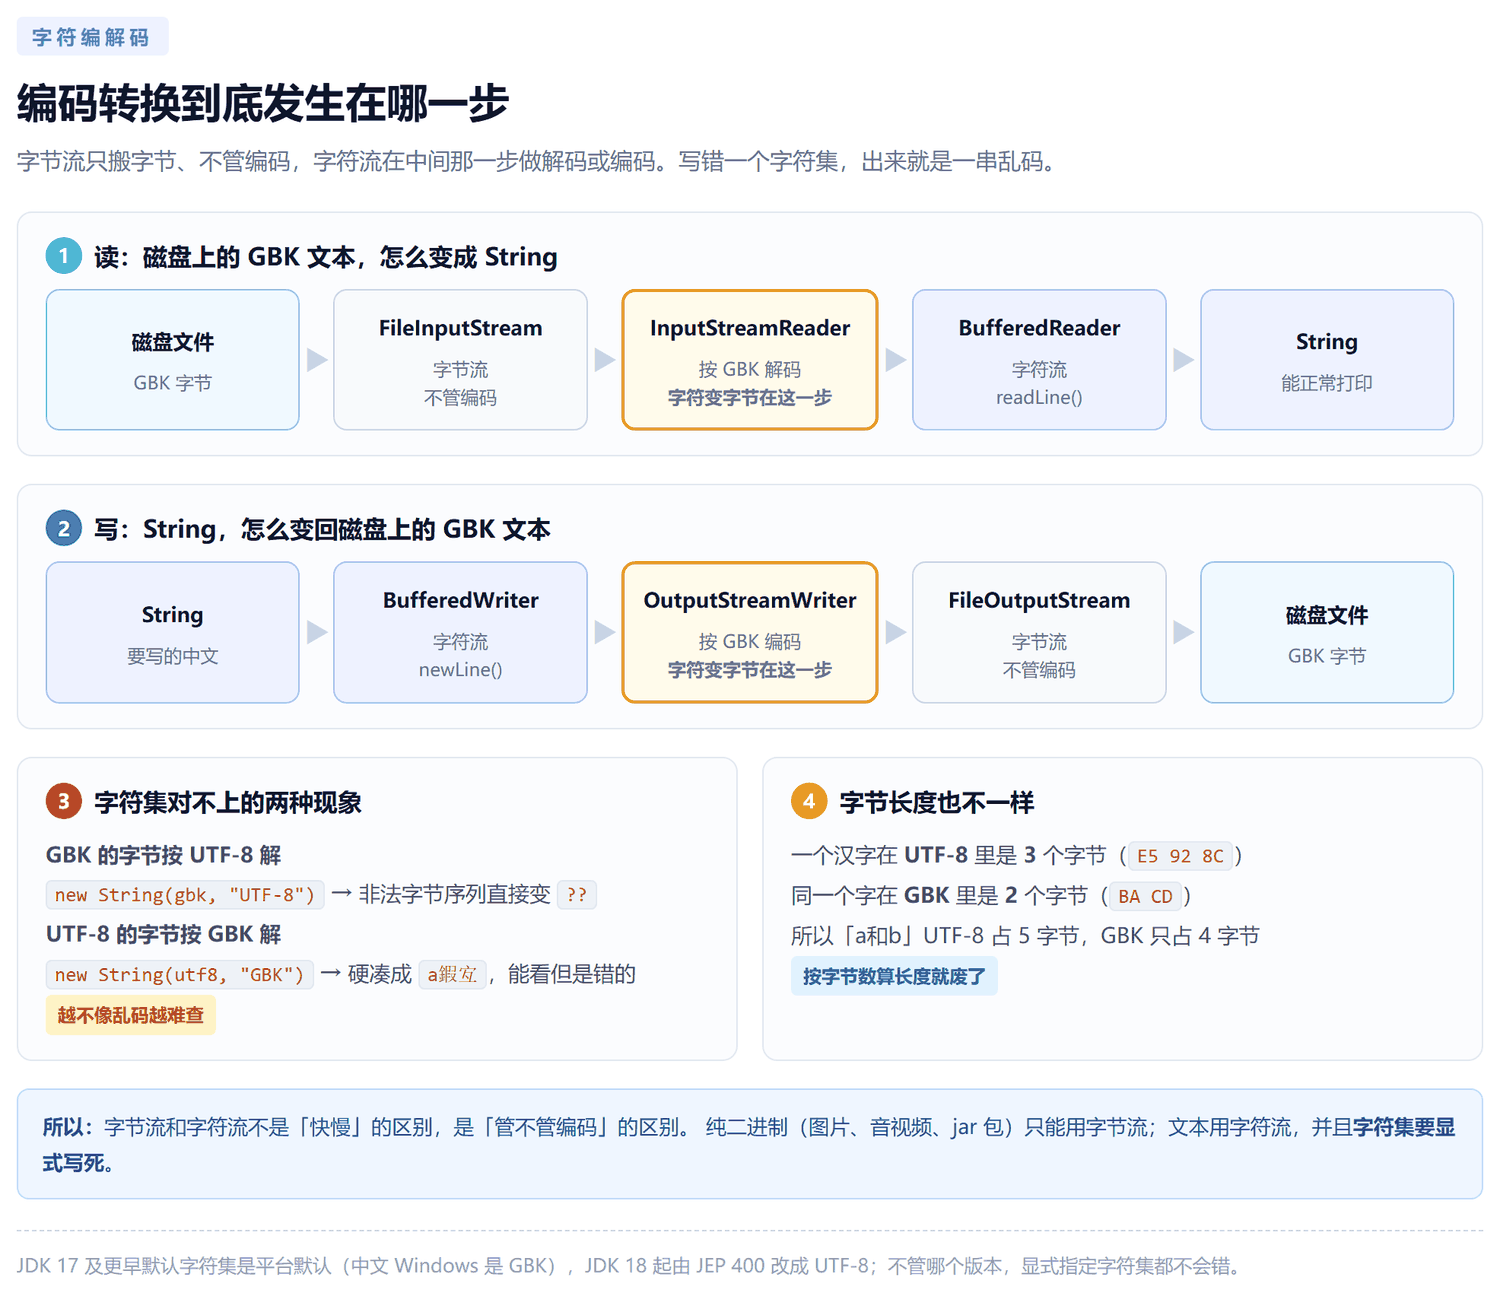
Task: Select the code new String(gbk, "UTF-8")
Action: [x=185, y=895]
